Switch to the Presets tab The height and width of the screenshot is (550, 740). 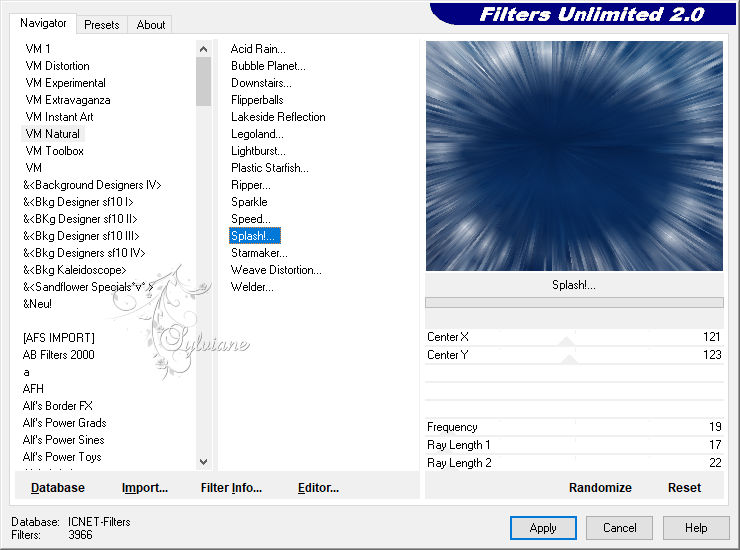101,25
